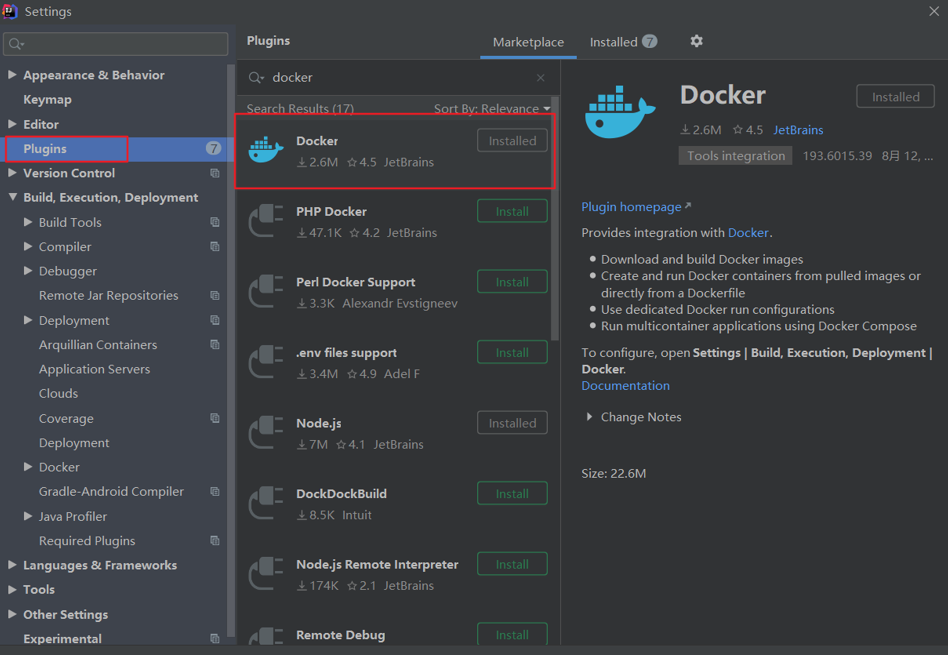Close the Settings dialog window
Screen dimensions: 948x655
pos(933,11)
